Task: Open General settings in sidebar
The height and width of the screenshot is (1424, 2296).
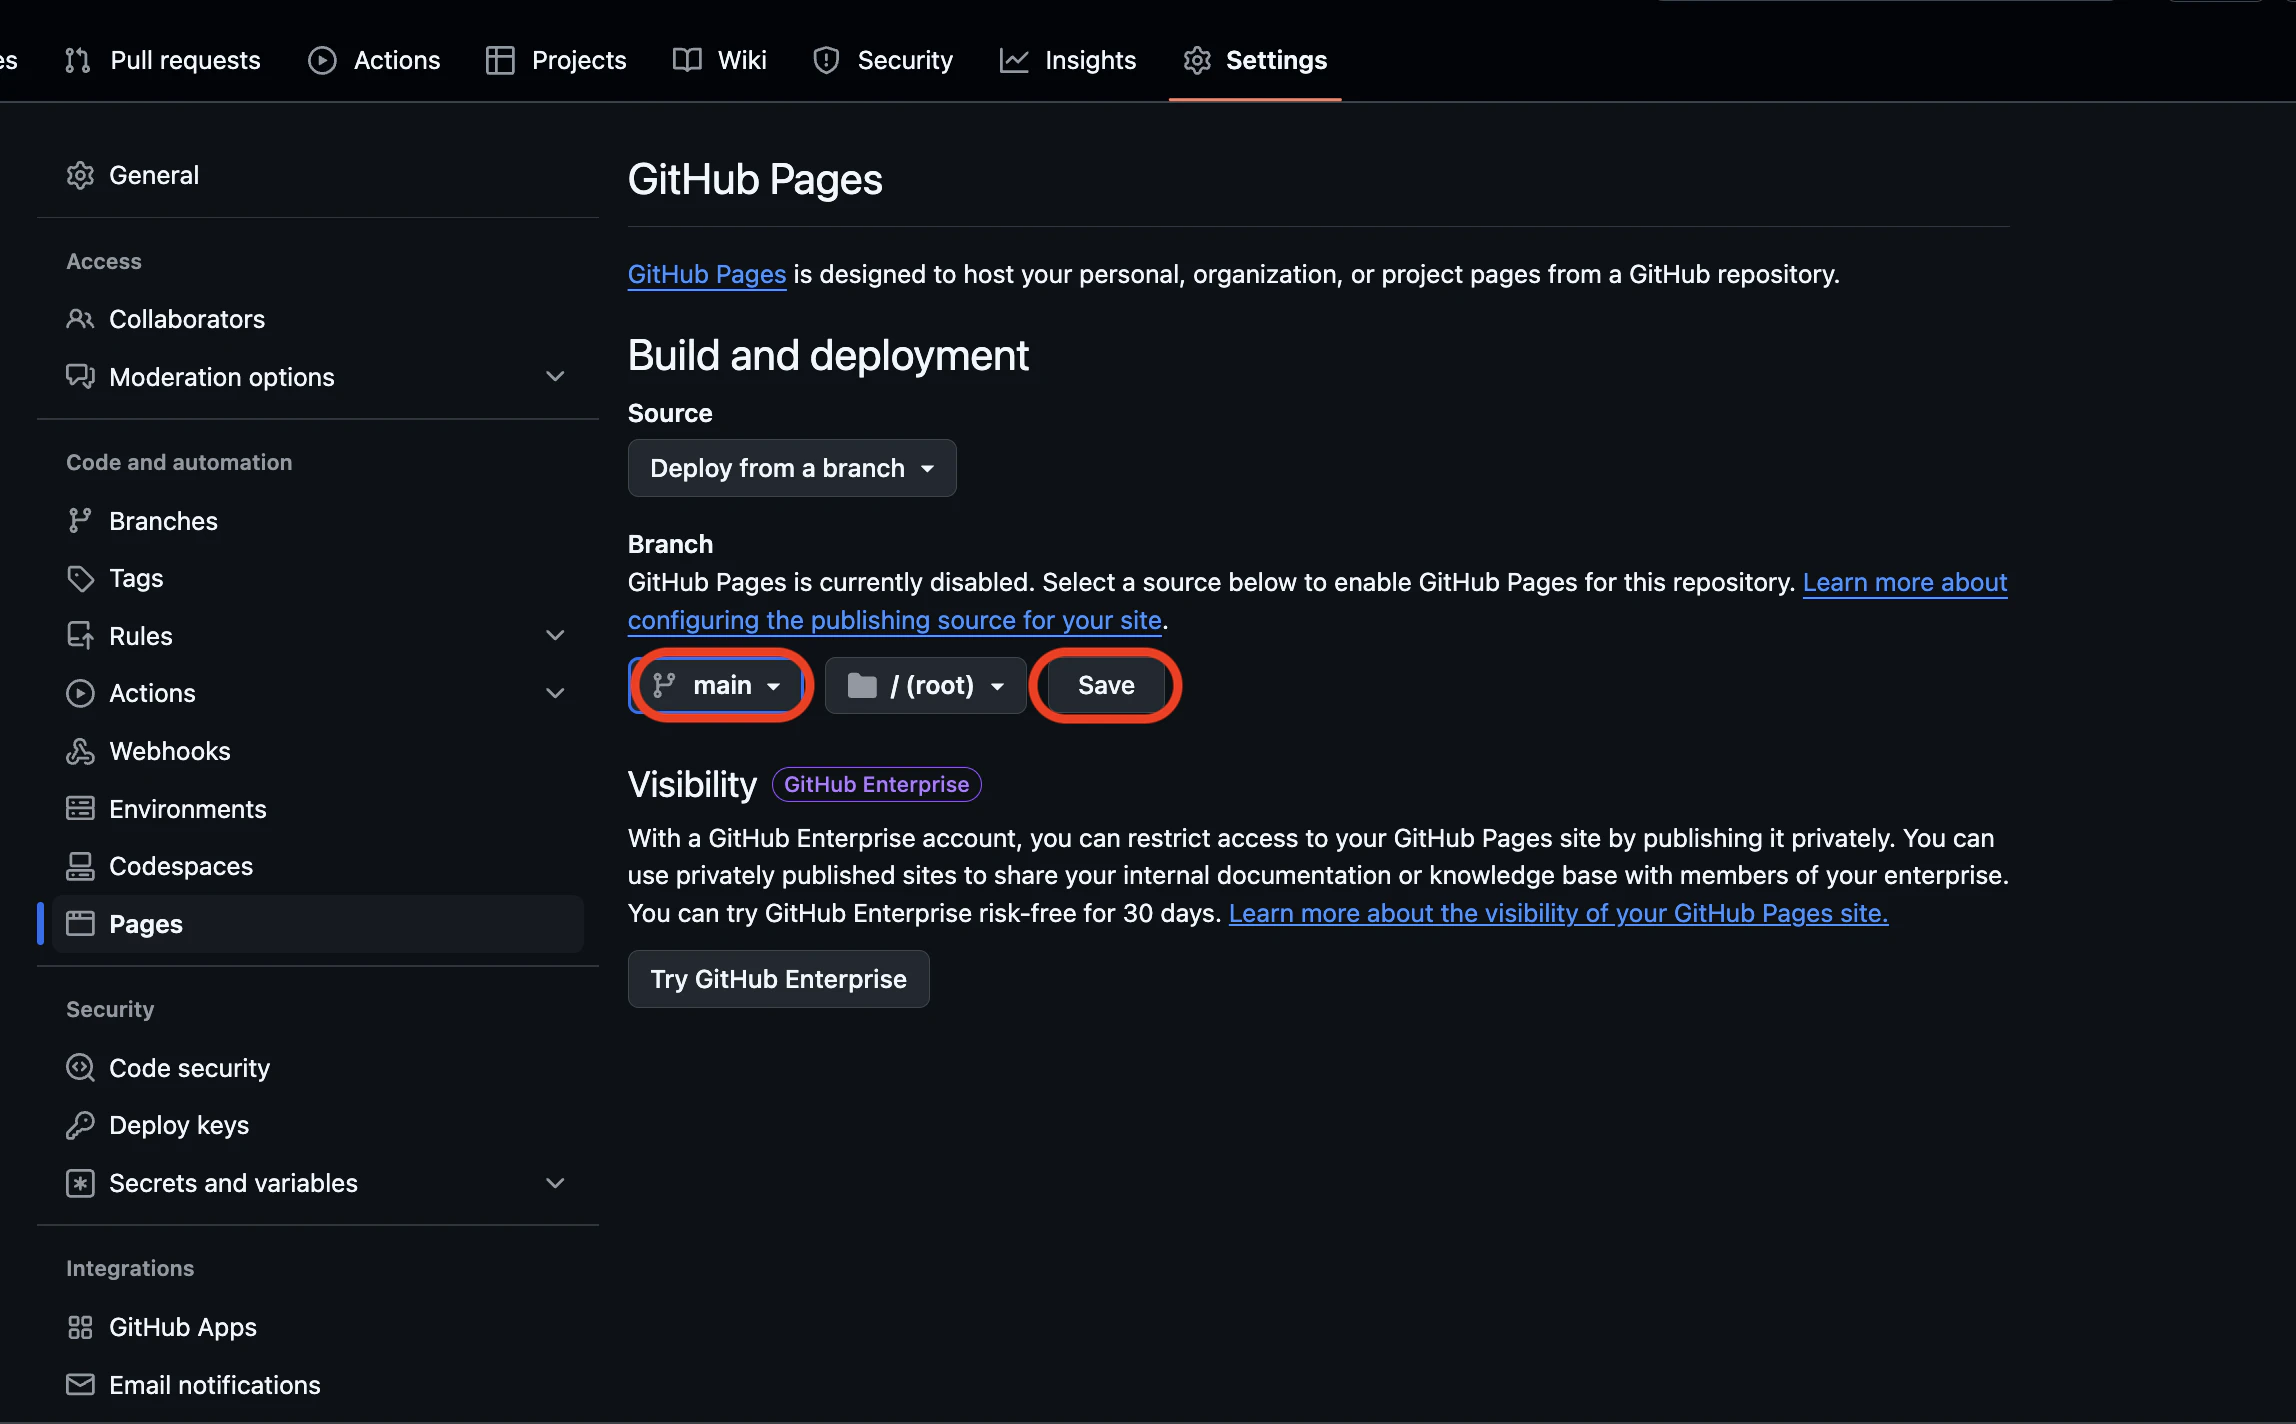Action: point(318,175)
